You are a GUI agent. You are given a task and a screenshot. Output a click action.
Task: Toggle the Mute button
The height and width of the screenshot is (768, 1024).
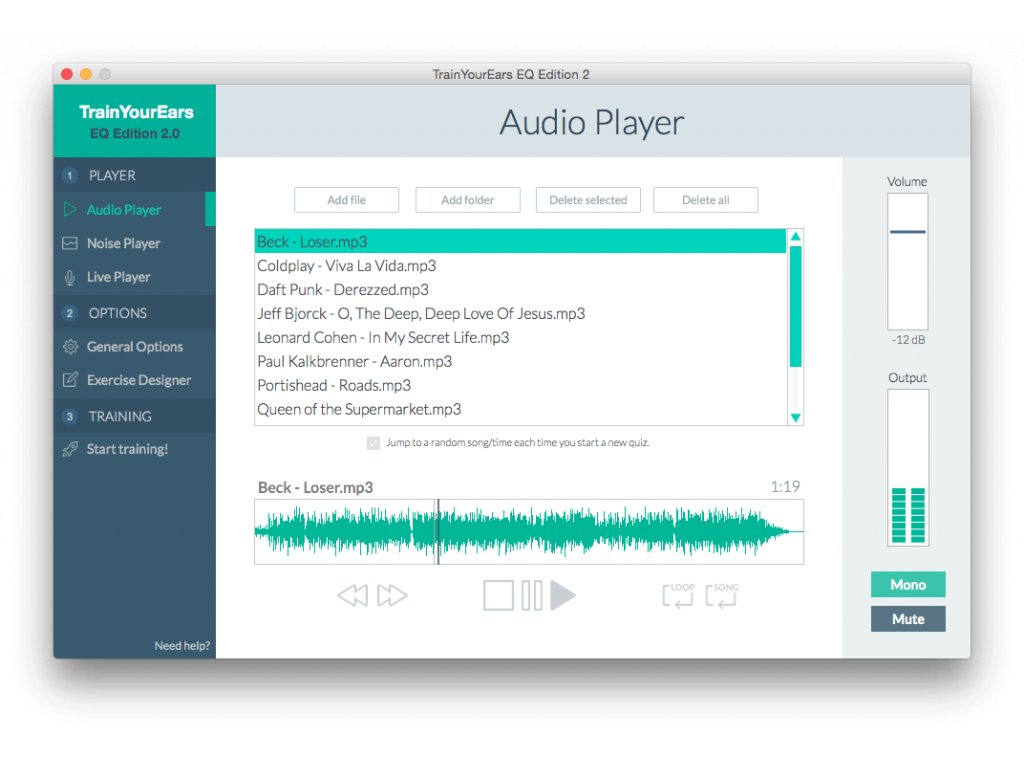pos(908,619)
